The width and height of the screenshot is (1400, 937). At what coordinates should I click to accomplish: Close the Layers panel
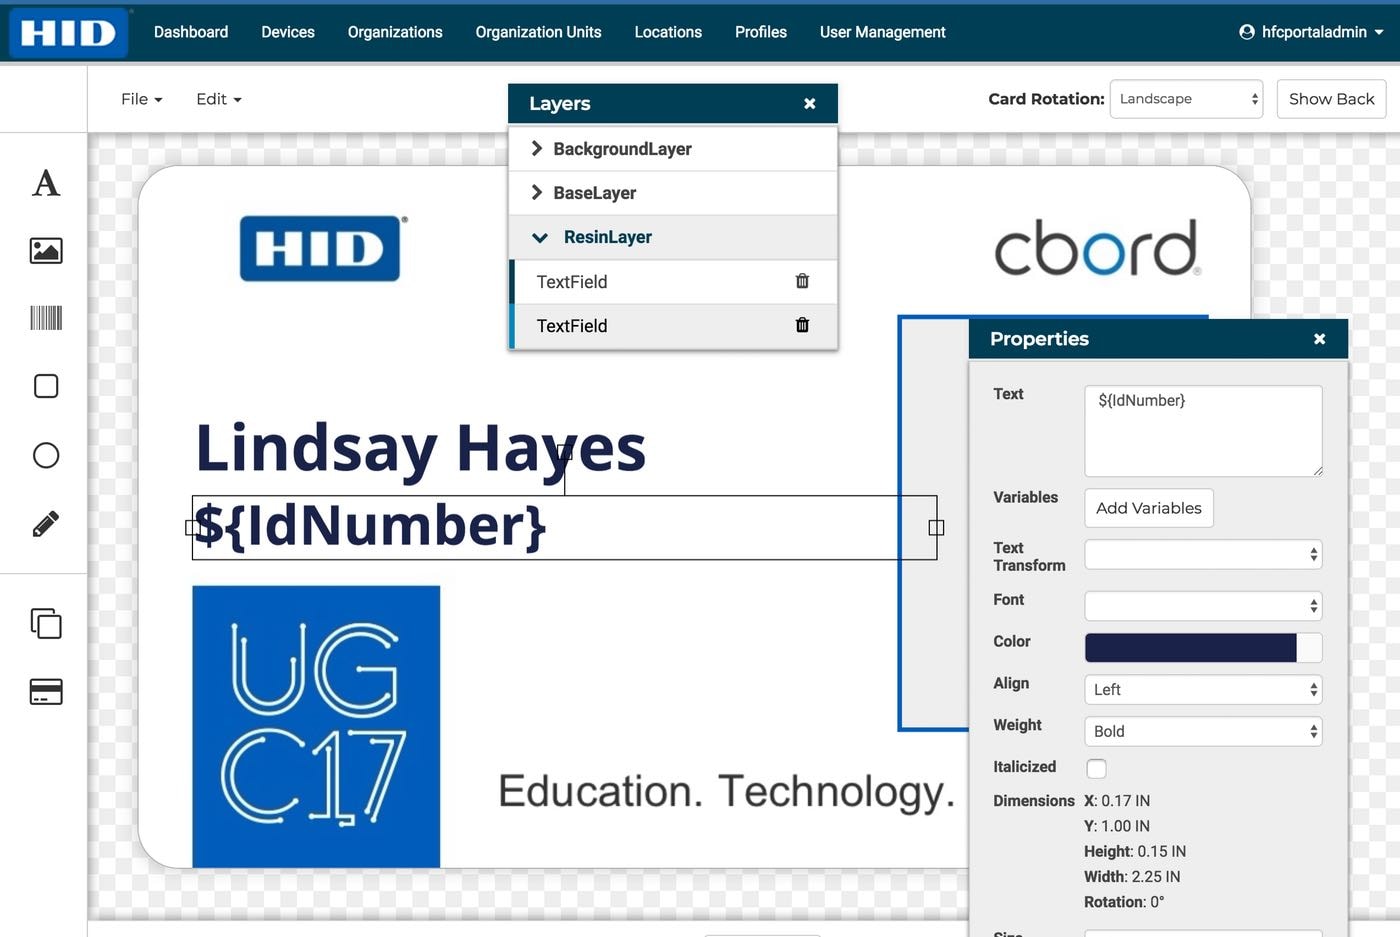(x=810, y=104)
